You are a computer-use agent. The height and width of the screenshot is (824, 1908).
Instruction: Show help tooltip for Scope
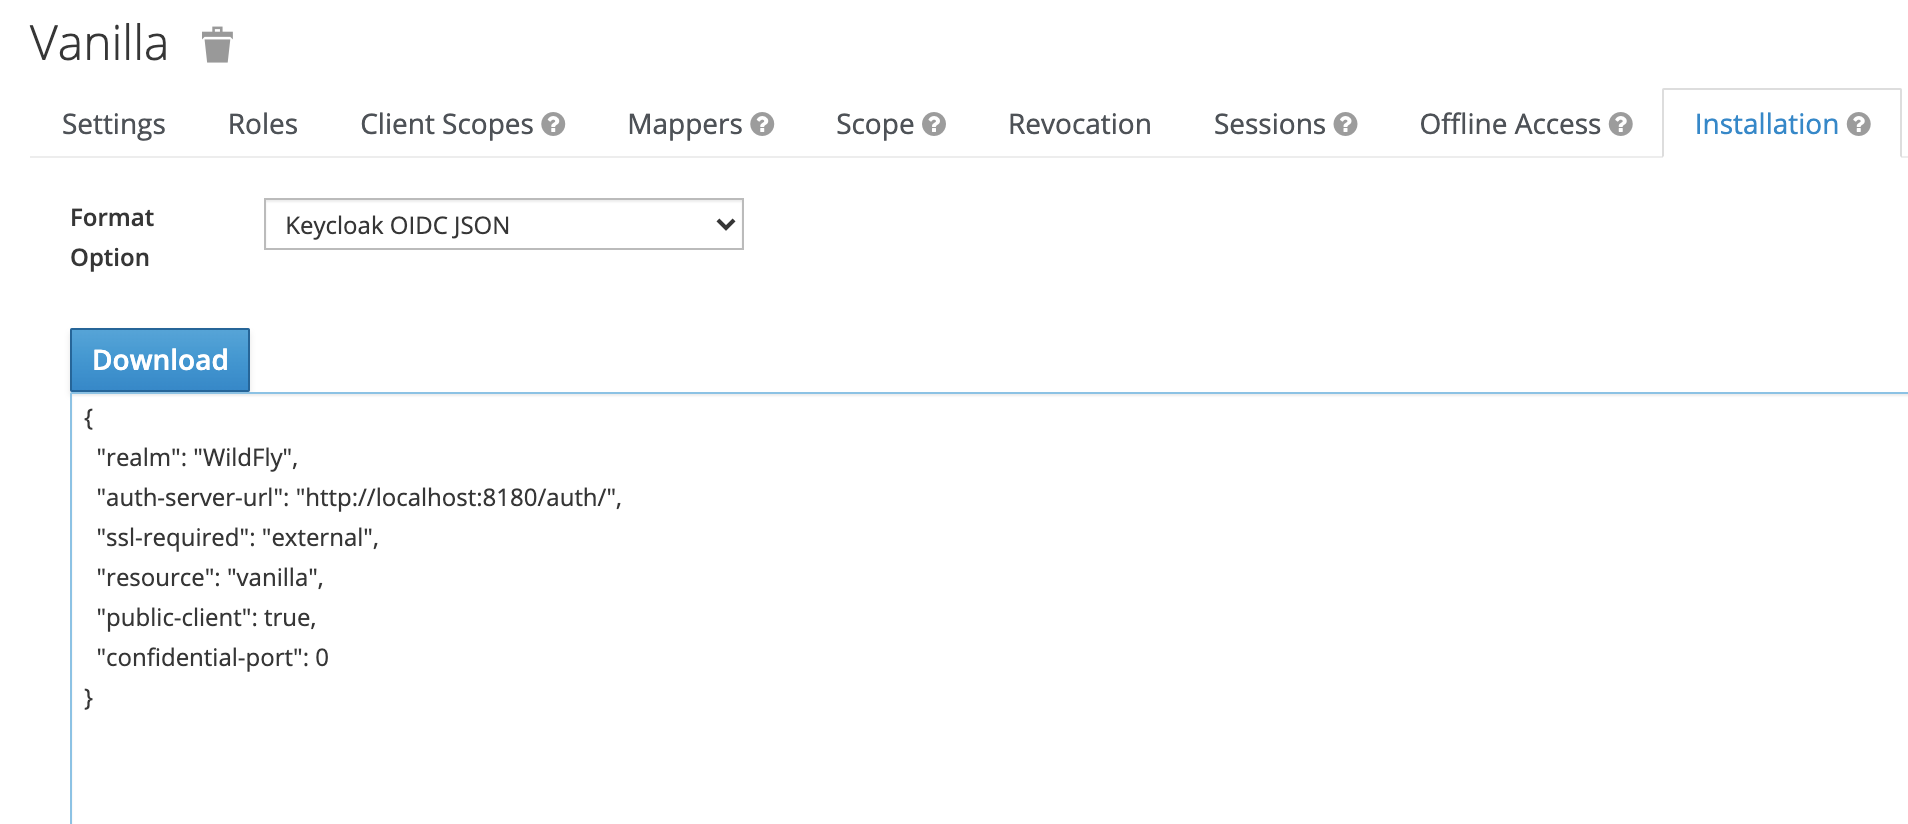click(934, 124)
